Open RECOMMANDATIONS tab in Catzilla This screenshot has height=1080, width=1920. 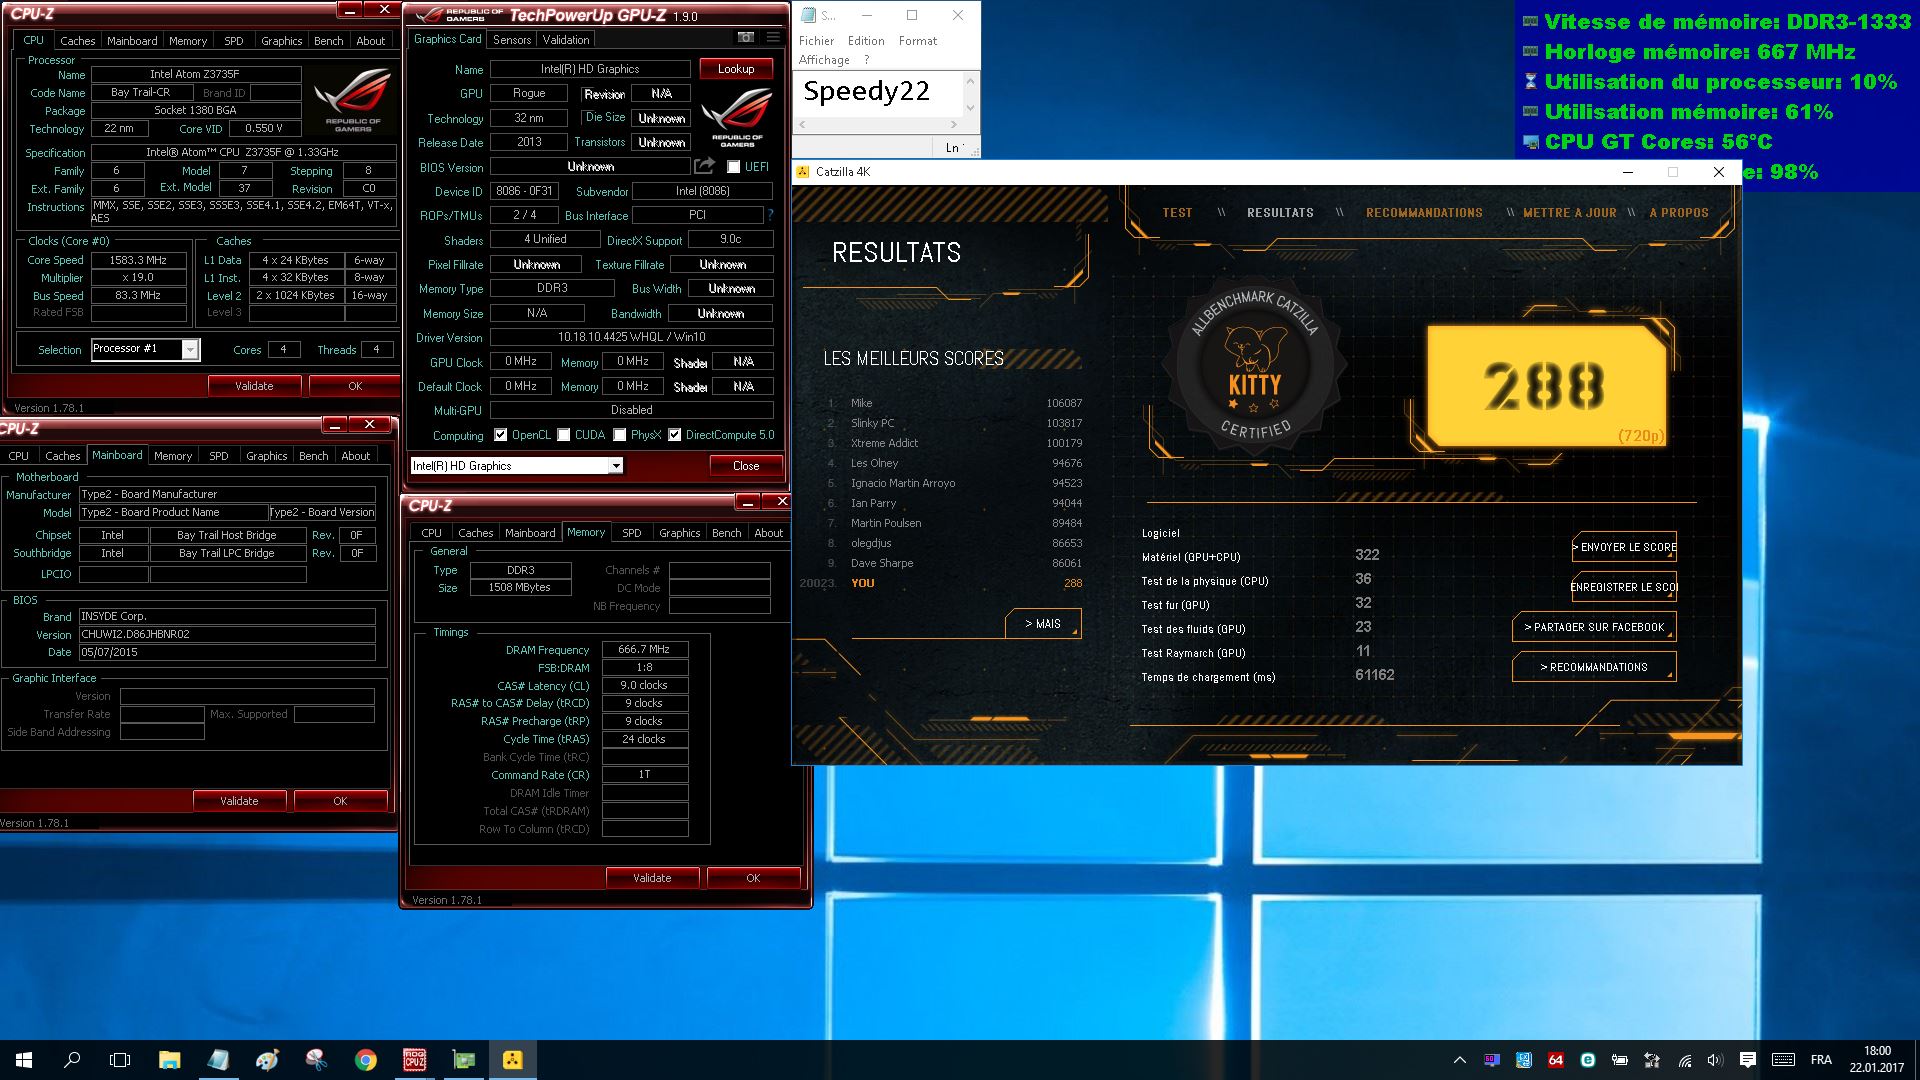click(x=1424, y=213)
